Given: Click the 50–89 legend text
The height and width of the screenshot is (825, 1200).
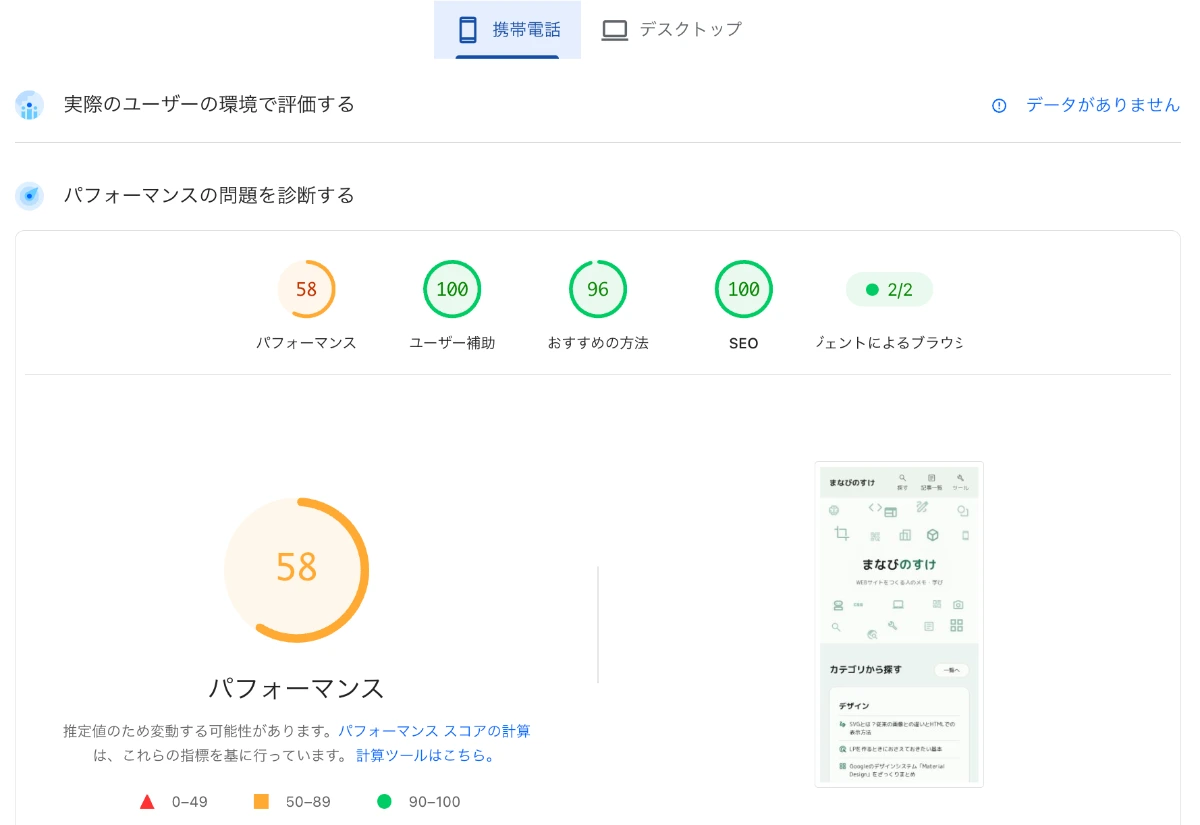Looking at the screenshot, I should [x=308, y=802].
